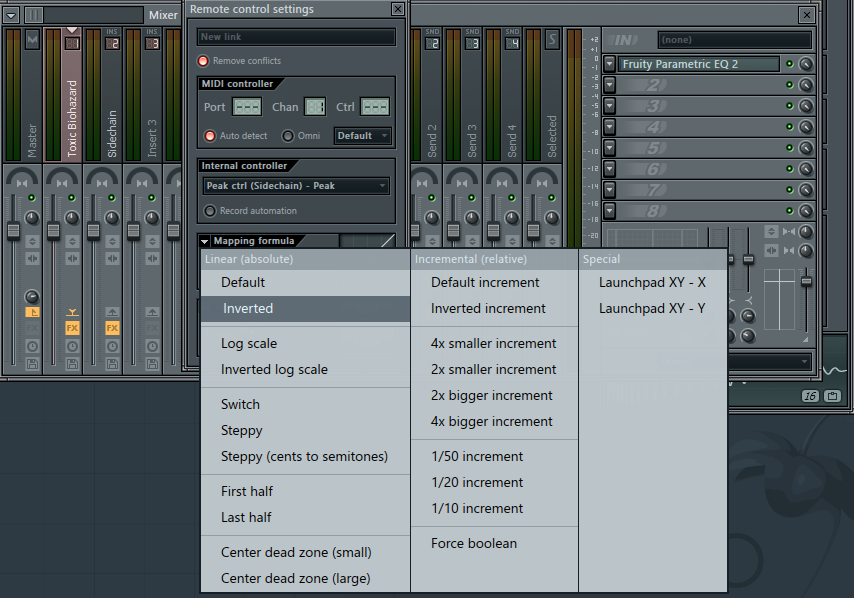Open the Peak ctrl (Sidechain) - Peak dropdown

tap(296, 186)
